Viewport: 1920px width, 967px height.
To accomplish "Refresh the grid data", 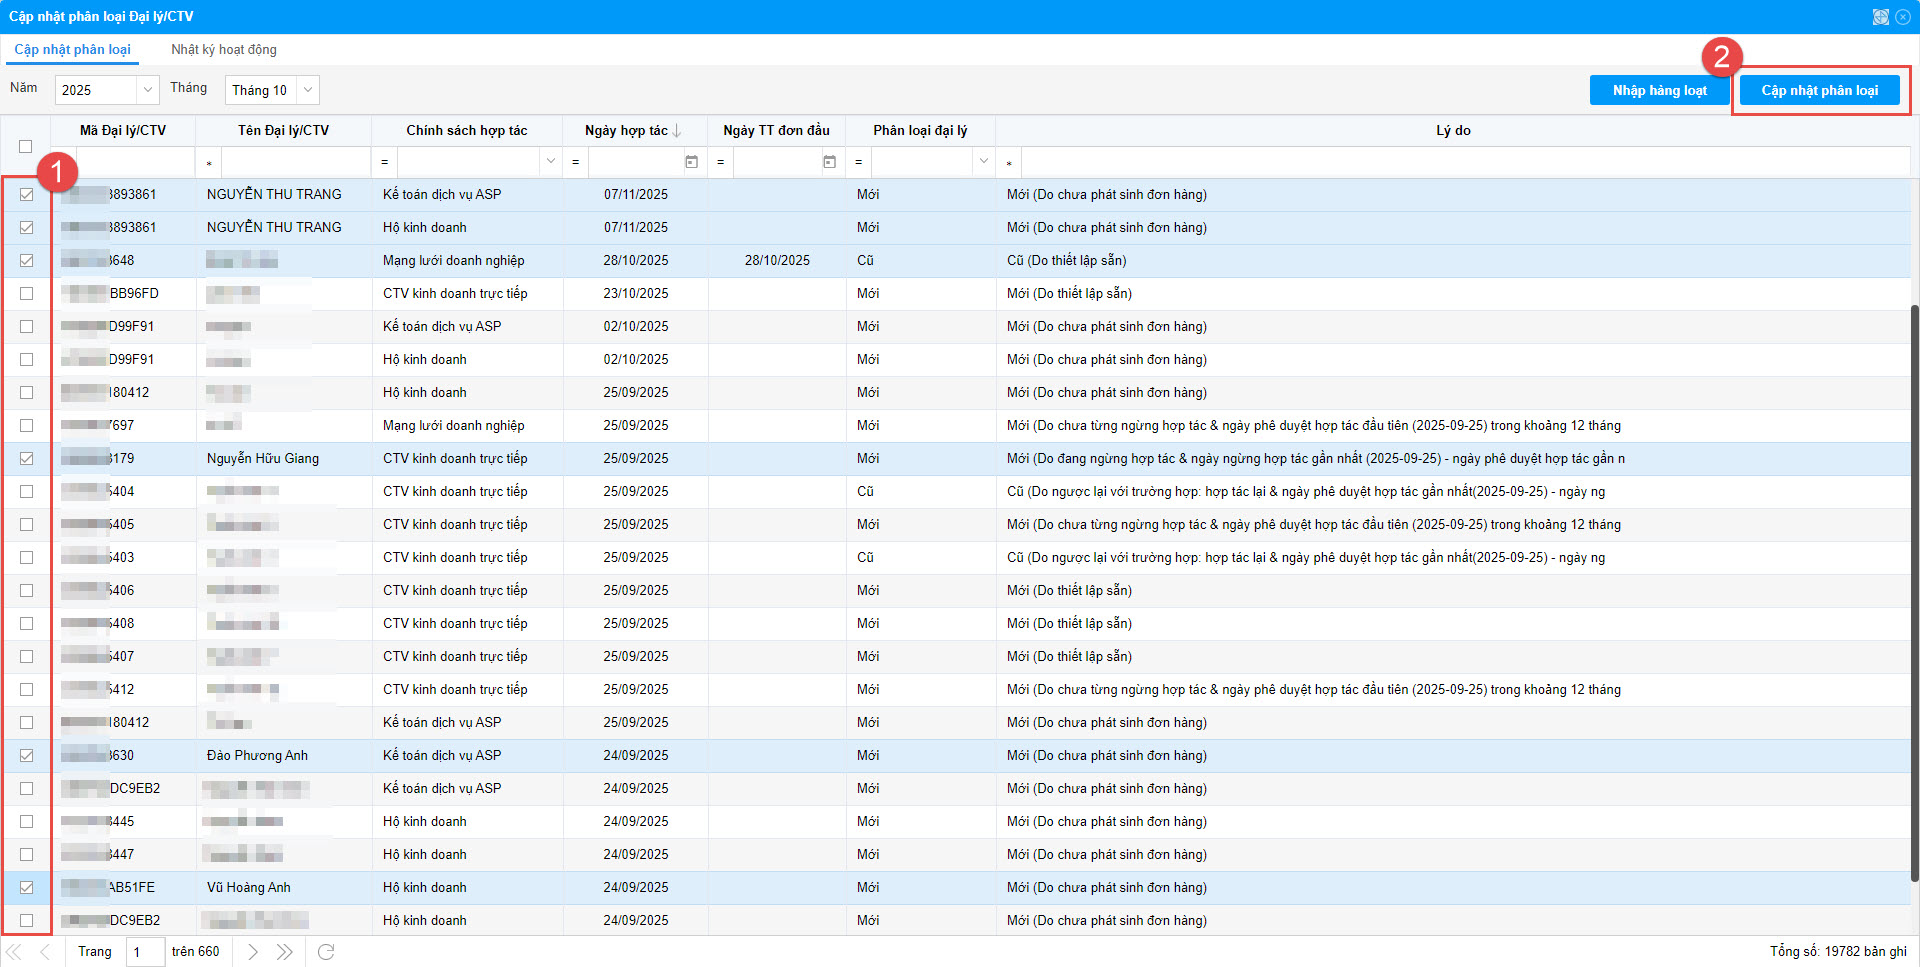I will pos(326,951).
